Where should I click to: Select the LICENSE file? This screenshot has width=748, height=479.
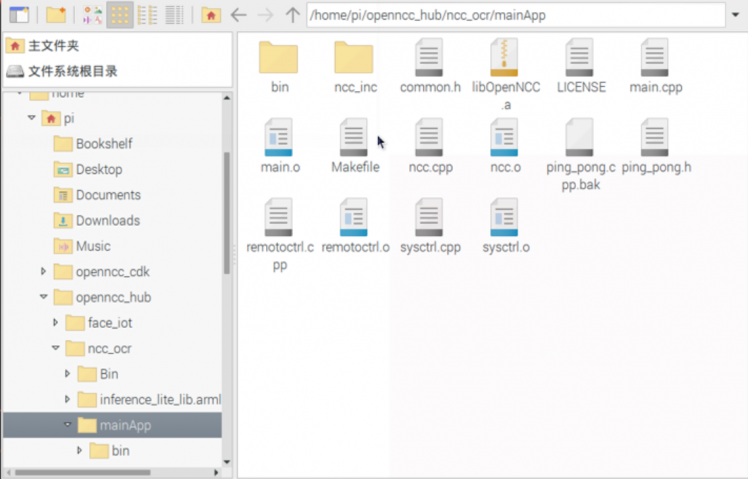coord(581,67)
